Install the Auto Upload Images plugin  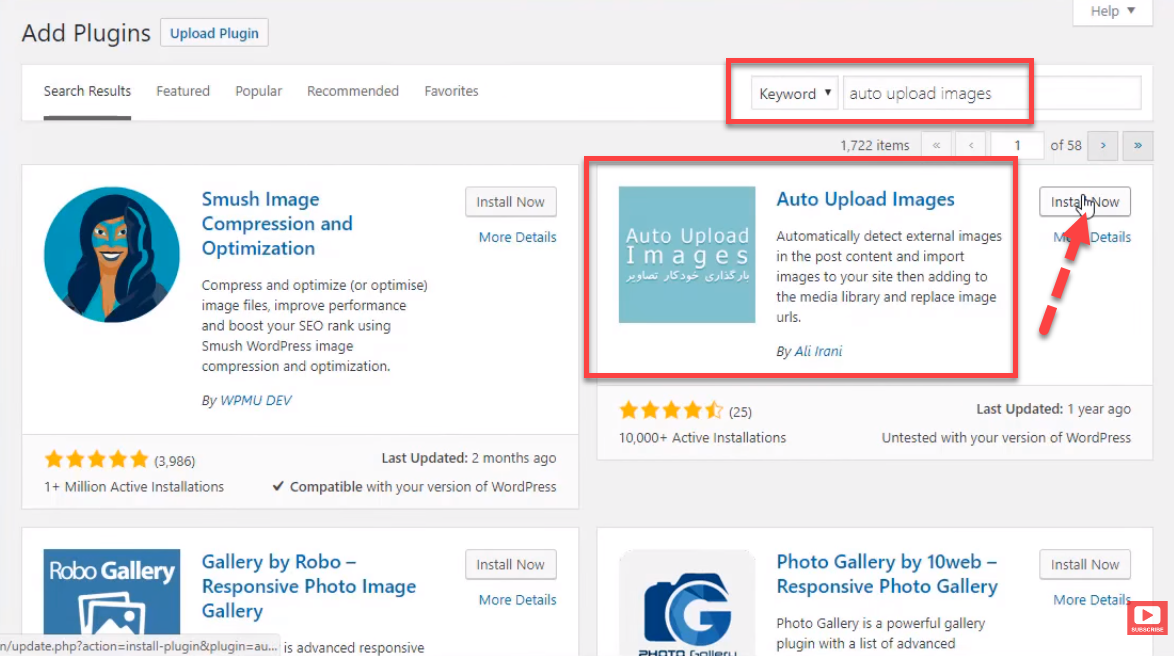point(1085,202)
